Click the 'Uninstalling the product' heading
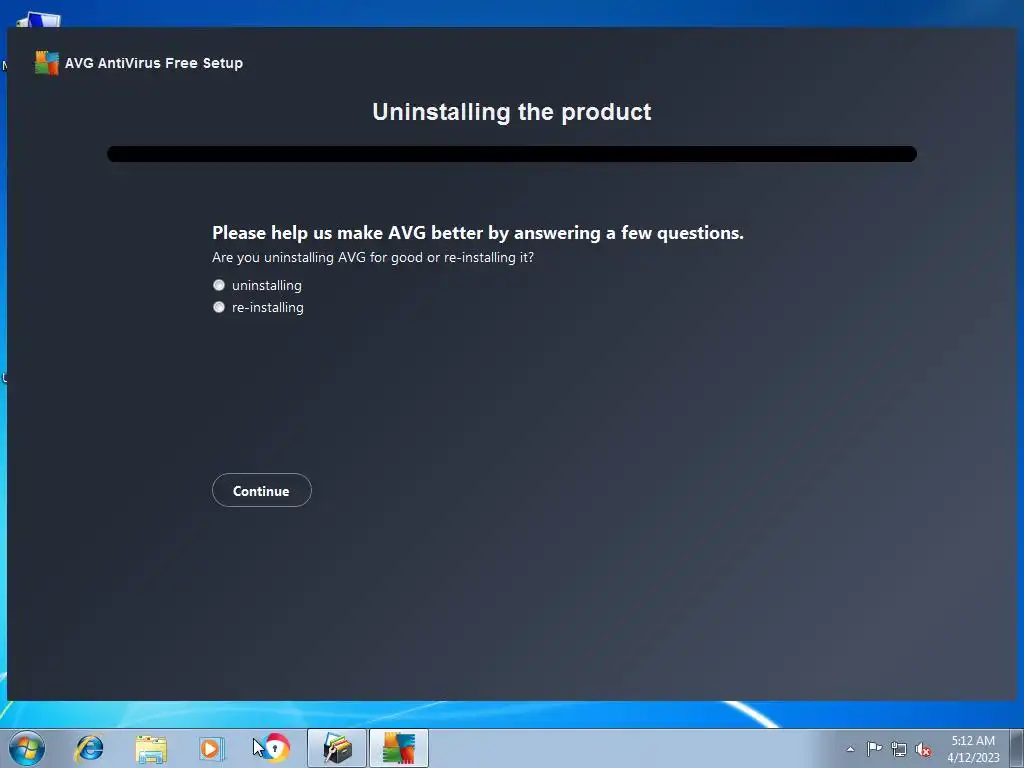The image size is (1024, 768). 512,112
